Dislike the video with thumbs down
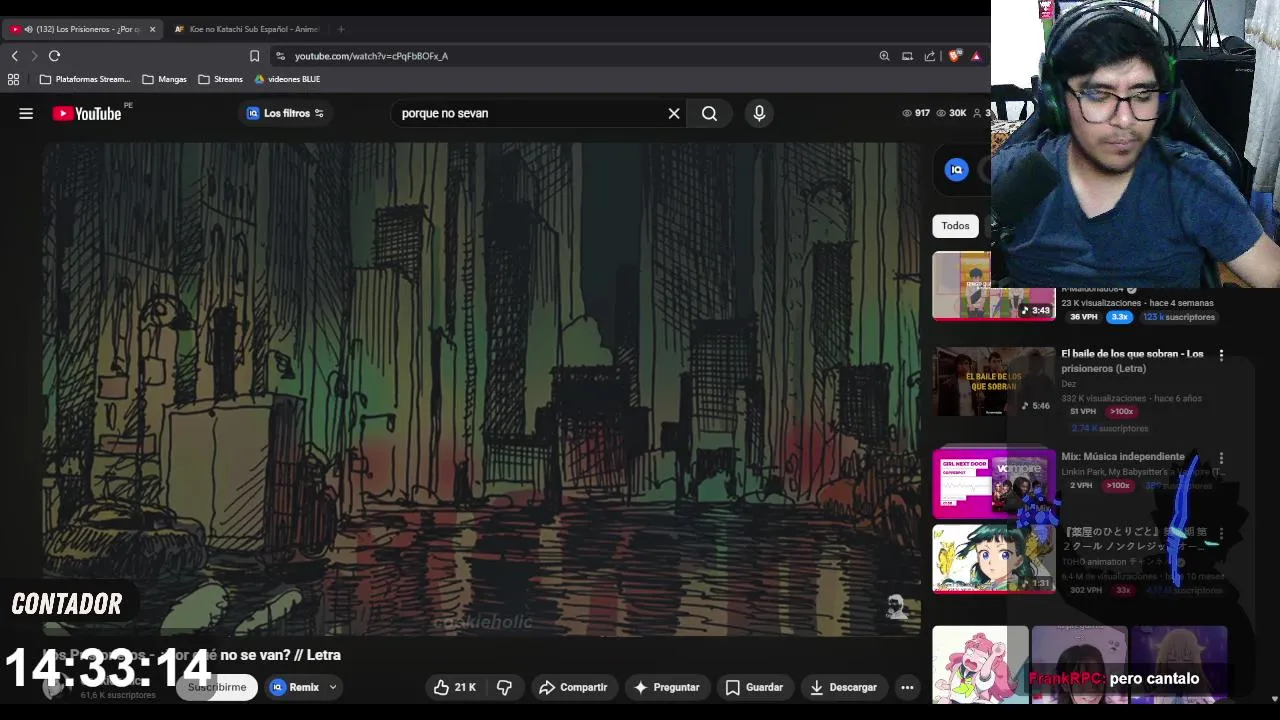The height and width of the screenshot is (720, 1280). point(504,687)
